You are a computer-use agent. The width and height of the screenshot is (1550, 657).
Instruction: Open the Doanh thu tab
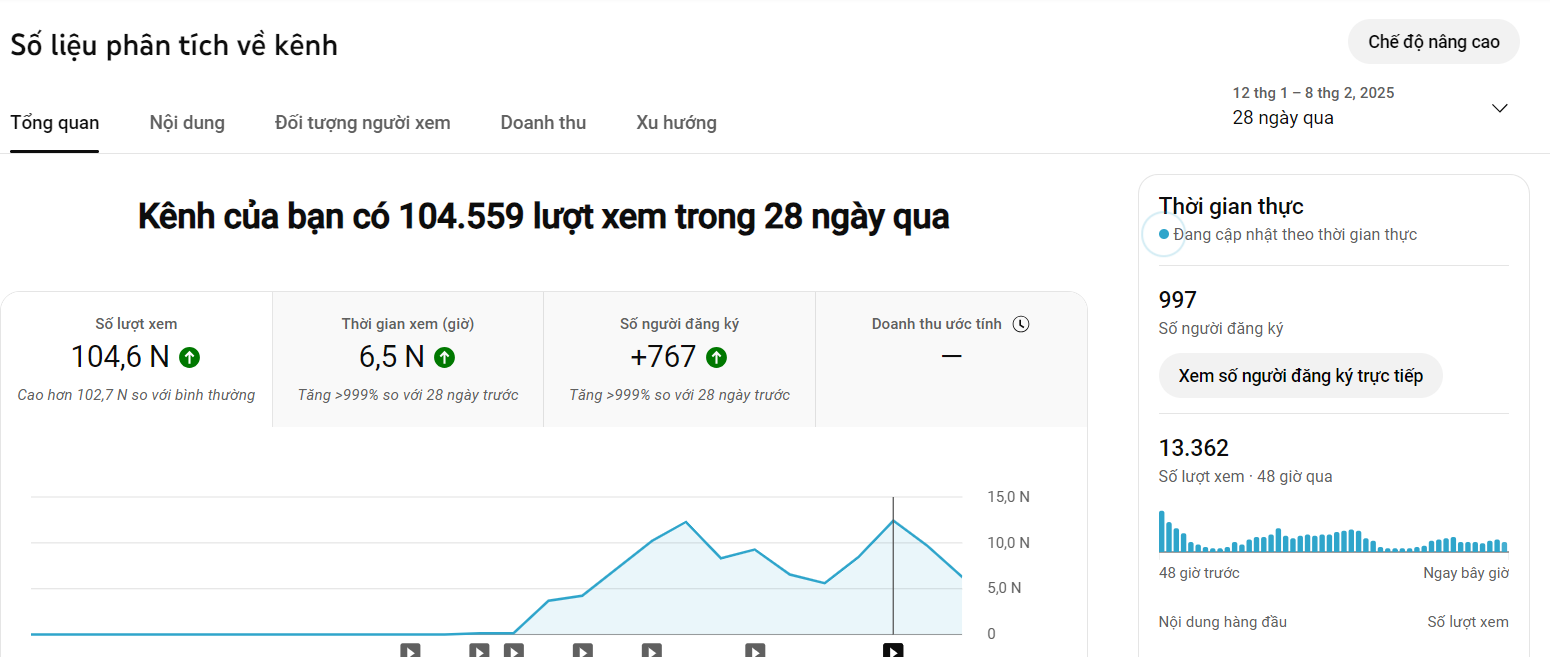coord(543,123)
